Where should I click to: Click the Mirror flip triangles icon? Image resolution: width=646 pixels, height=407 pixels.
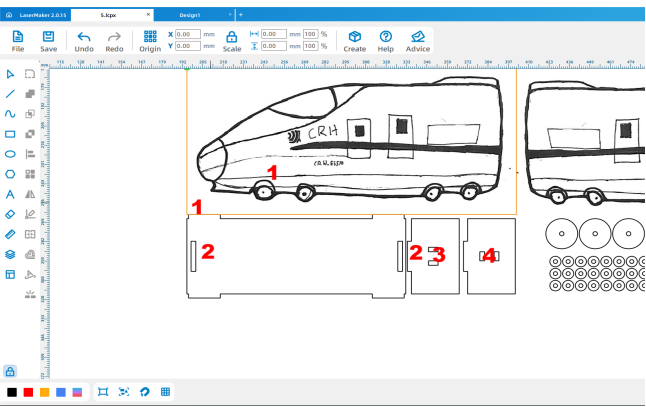(x=30, y=194)
